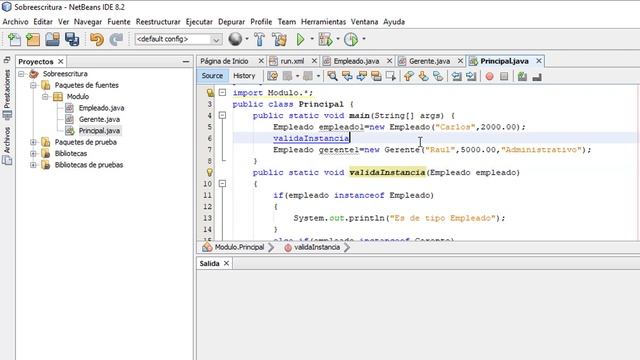Open the Ayuda menu
The height and width of the screenshot is (360, 640).
(394, 22)
